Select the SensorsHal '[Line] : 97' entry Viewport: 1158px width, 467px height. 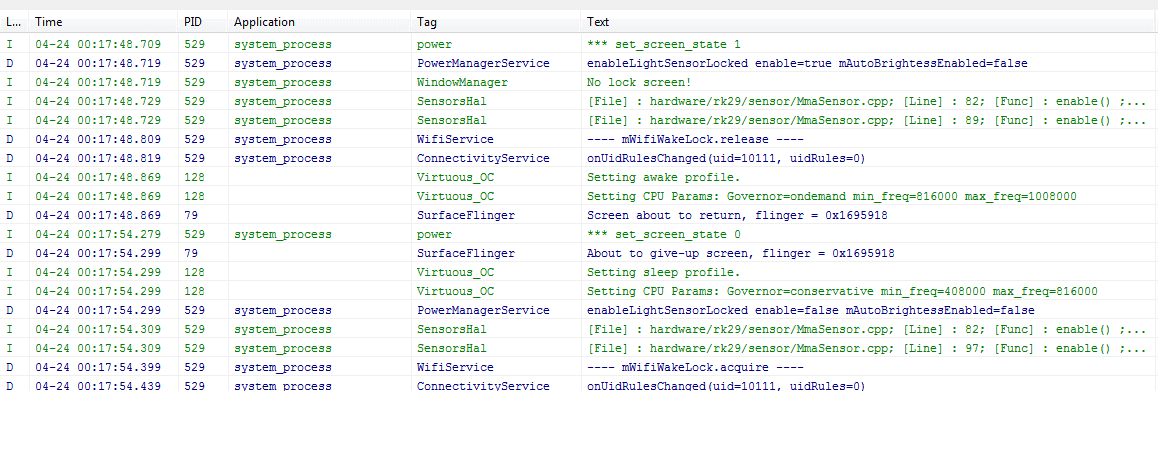(x=579, y=348)
